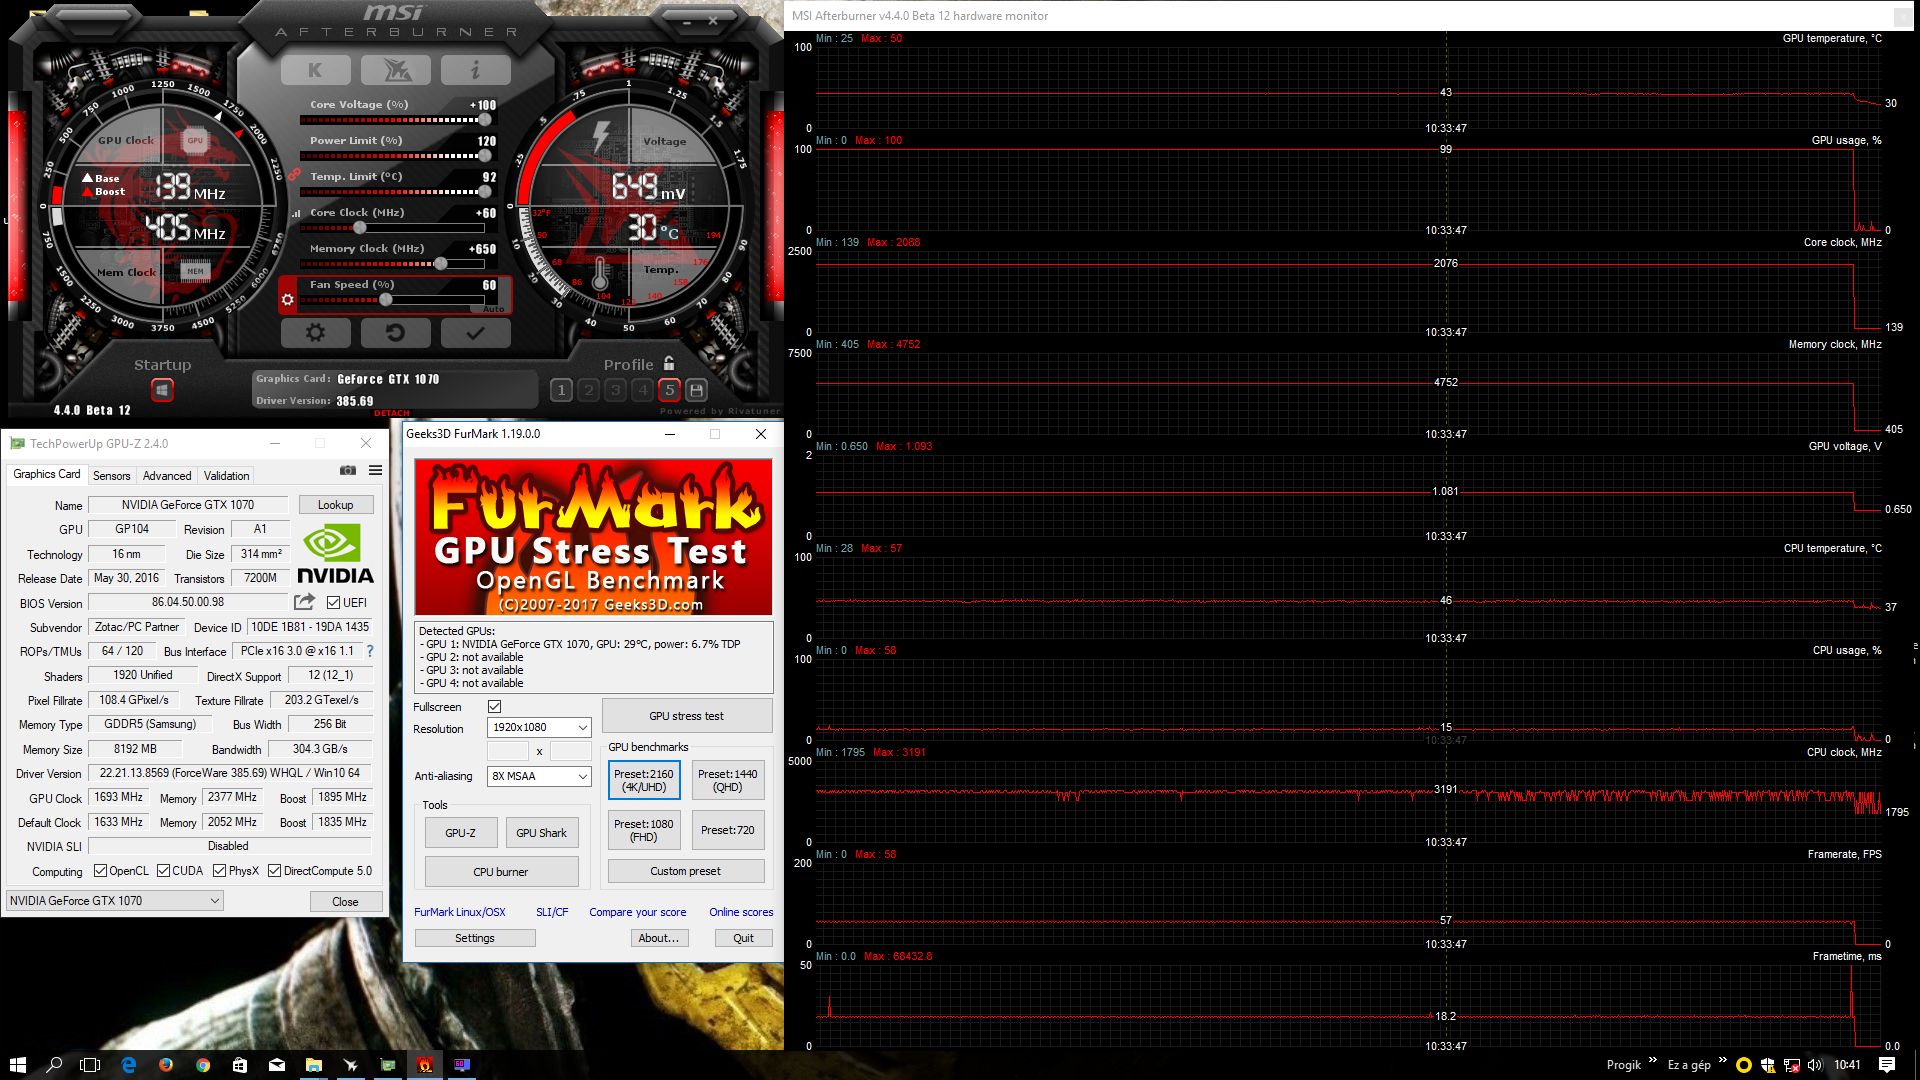The width and height of the screenshot is (1920, 1080).
Task: Run the Preset:720 benchmark
Action: coord(728,830)
